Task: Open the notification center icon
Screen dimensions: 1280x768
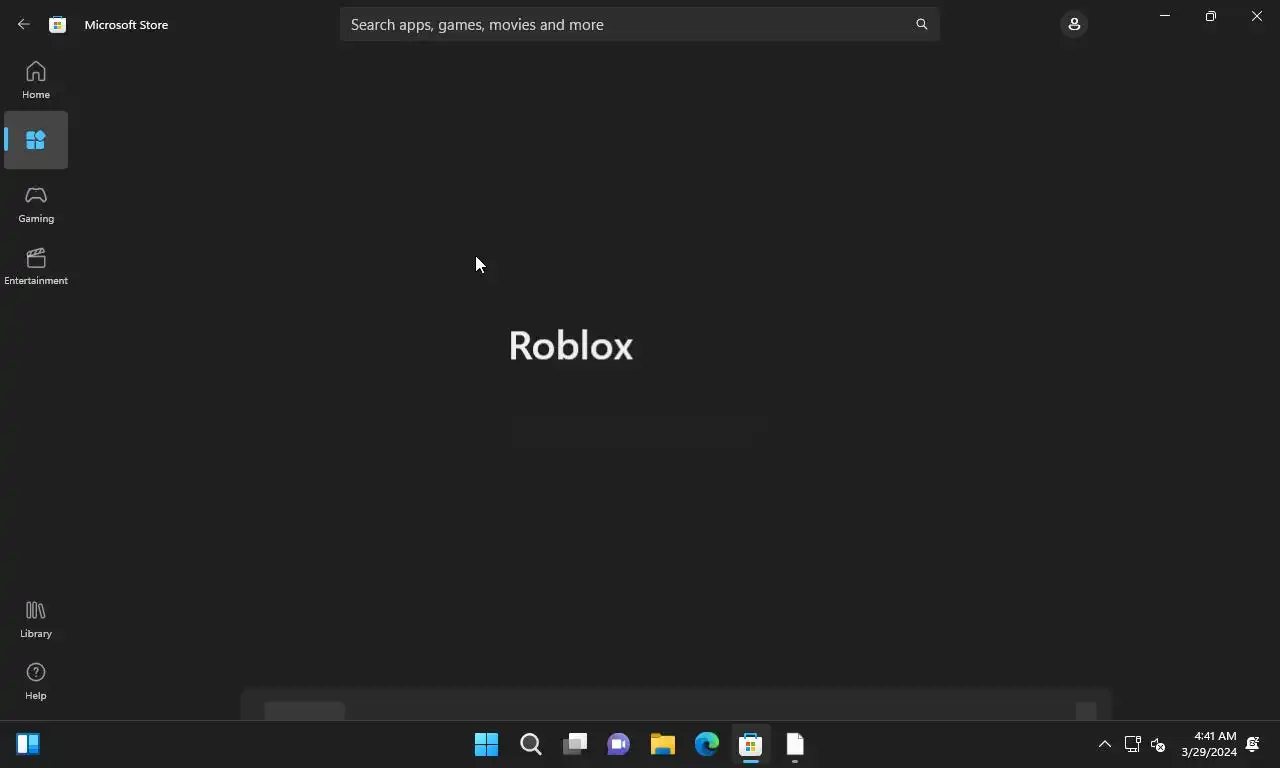Action: (1253, 744)
